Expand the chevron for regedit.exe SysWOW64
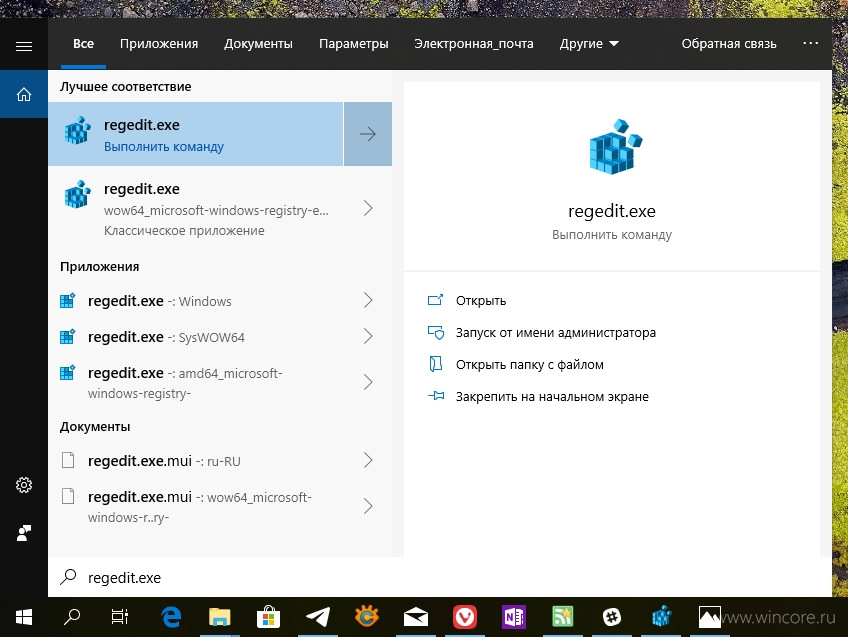 coord(368,336)
